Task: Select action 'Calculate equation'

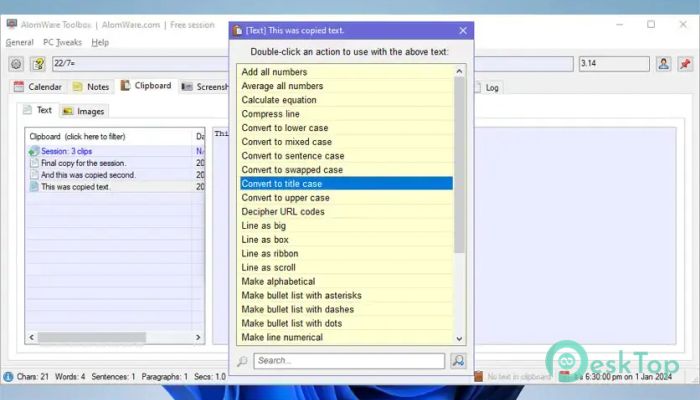Action: pyautogui.click(x=346, y=100)
